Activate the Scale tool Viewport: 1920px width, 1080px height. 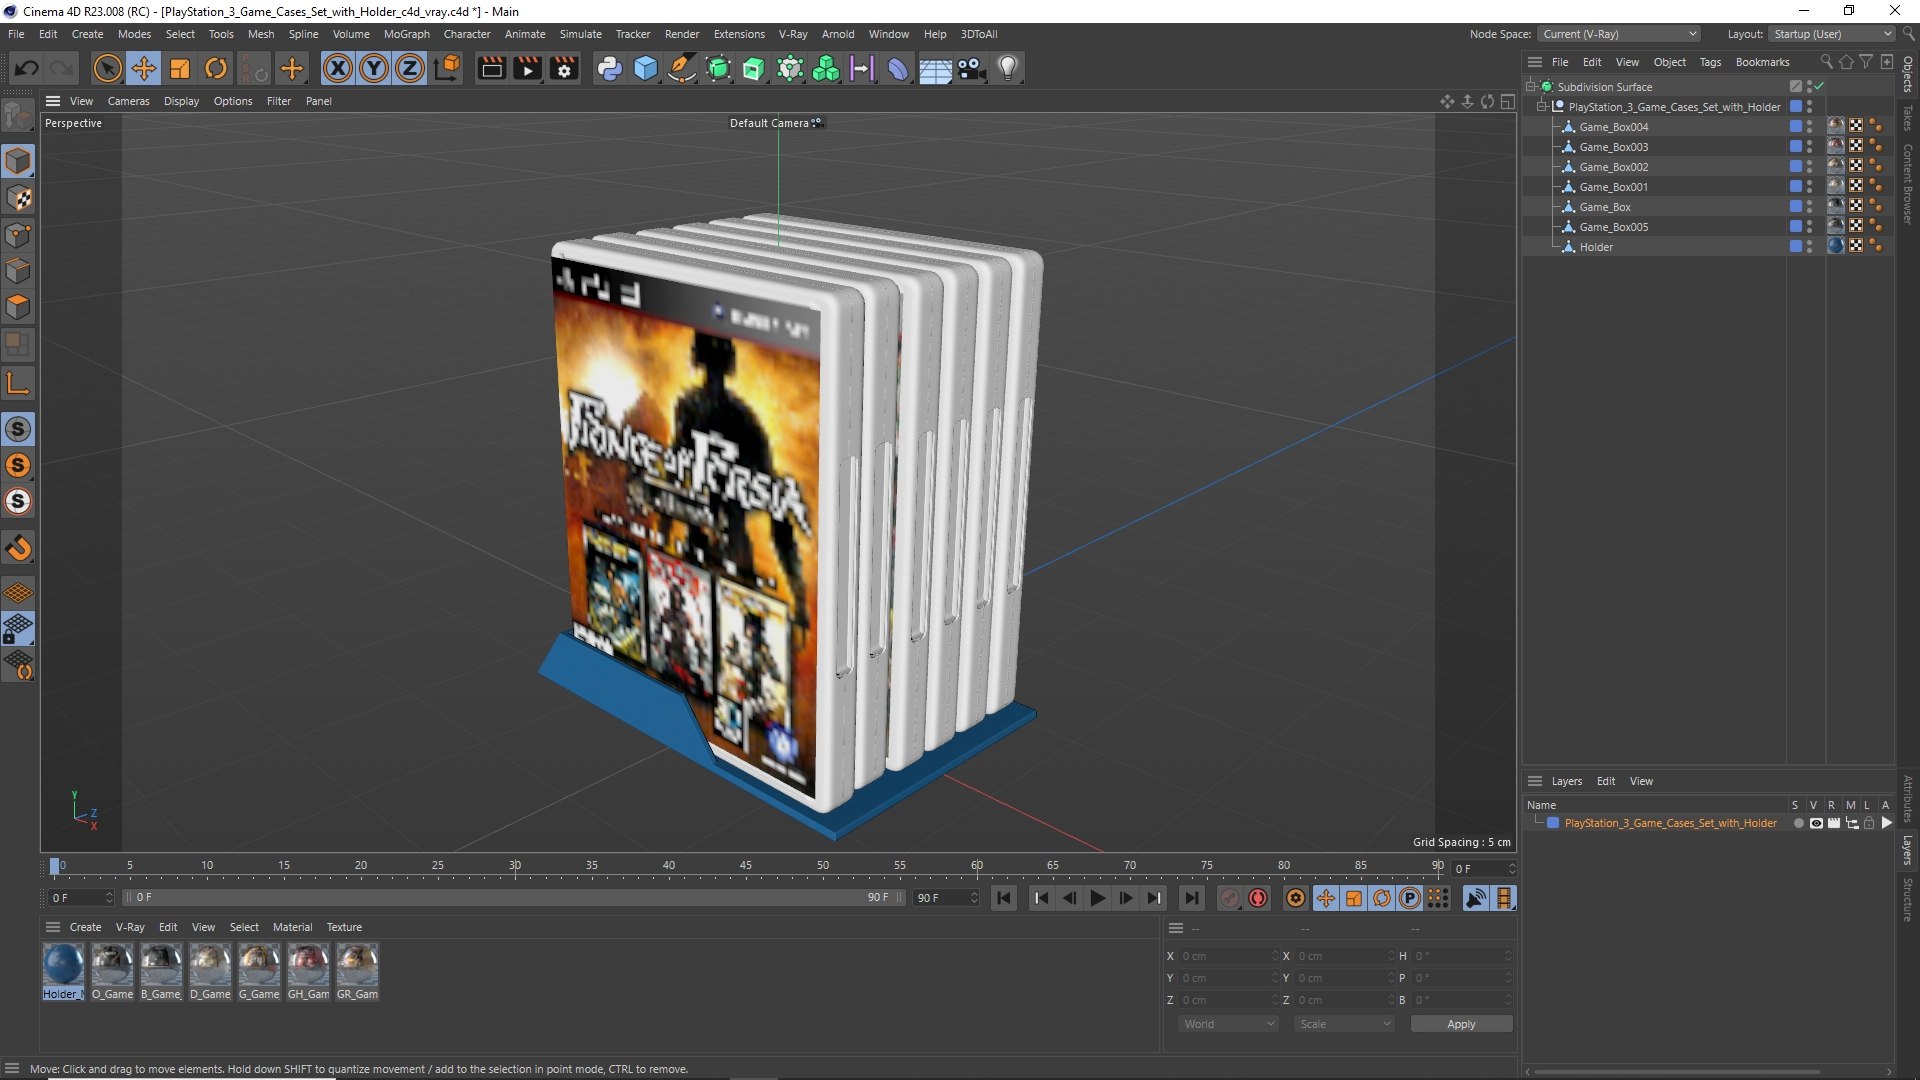coord(180,68)
